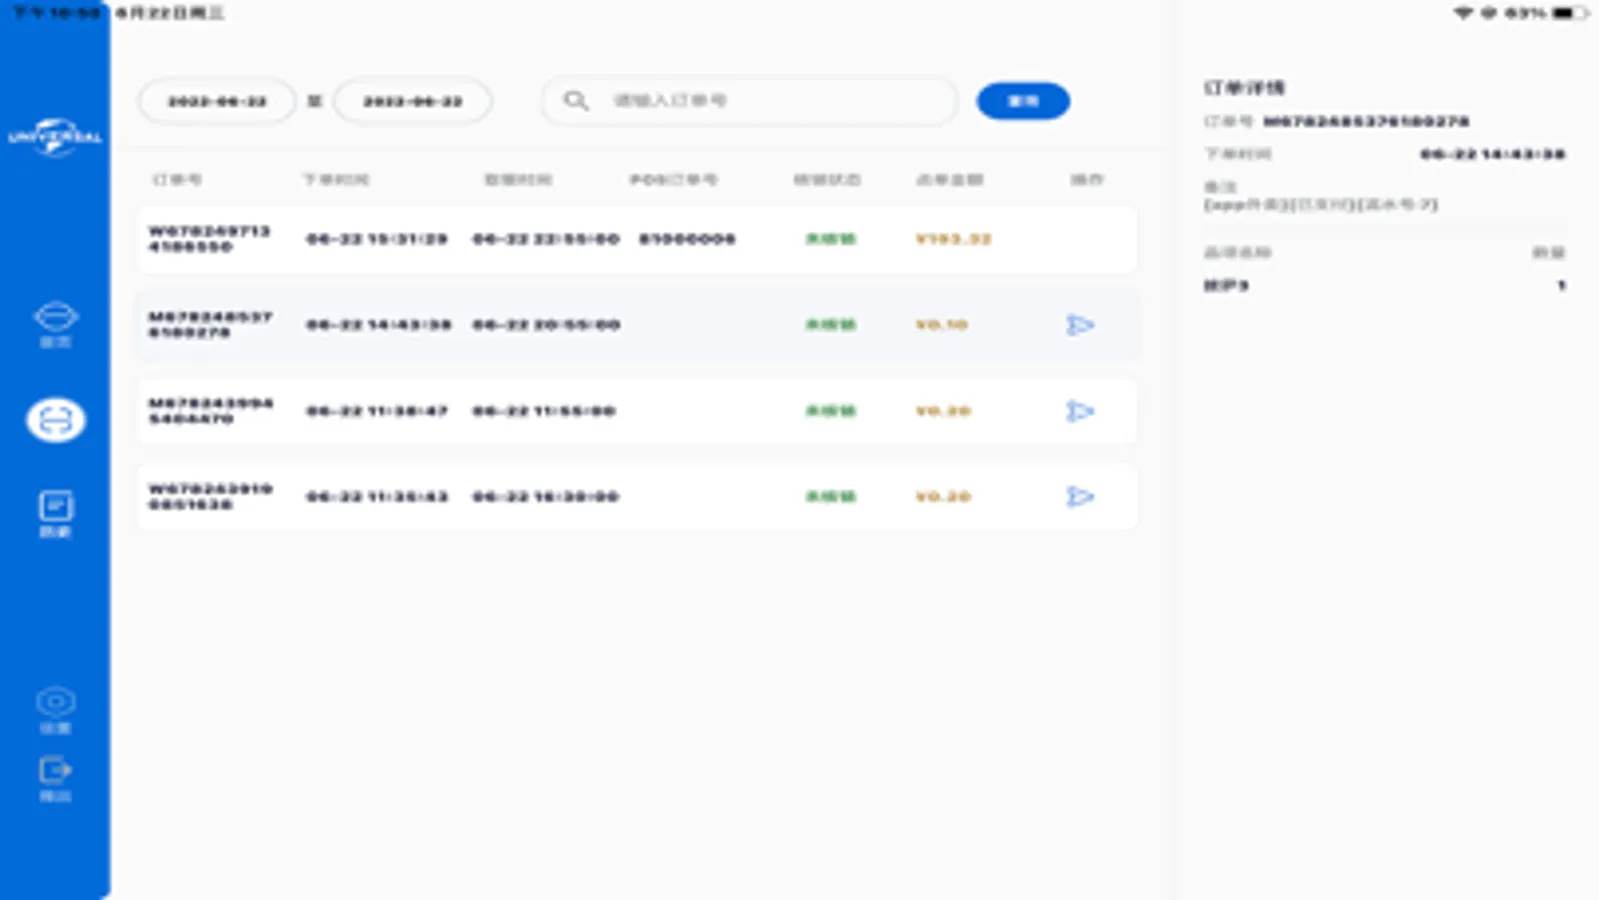Open the settings gear in the sidebar
1599x900 pixels.
55,710
